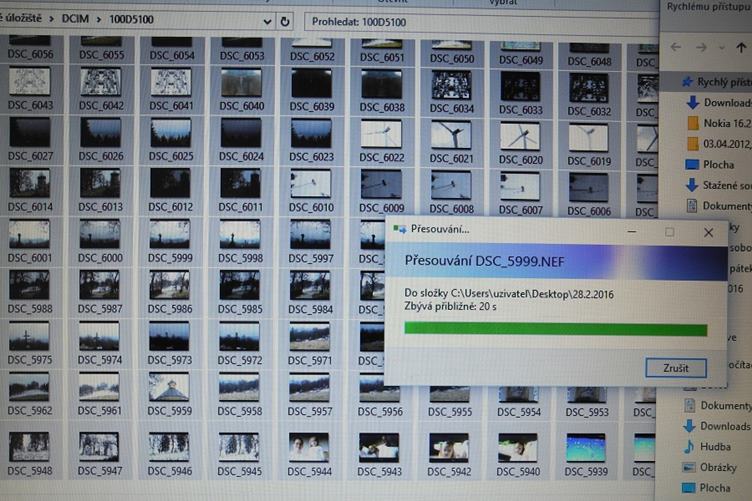The image size is (752, 501).
Task: Open Downloads above Hudba in sidebar
Action: [717, 426]
